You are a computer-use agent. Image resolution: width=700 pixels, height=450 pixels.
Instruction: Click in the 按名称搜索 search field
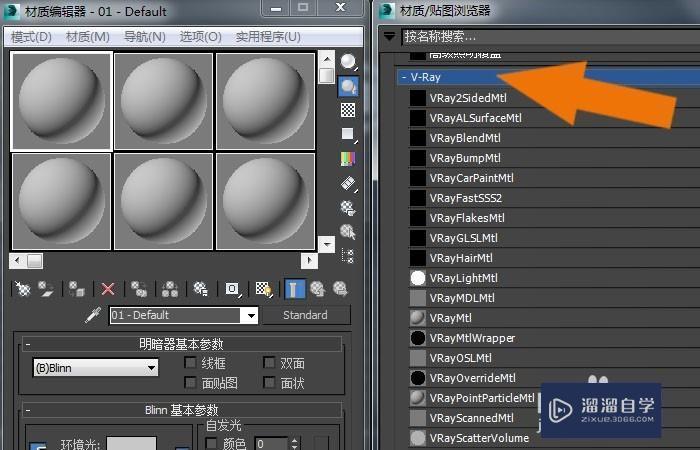coord(551,37)
